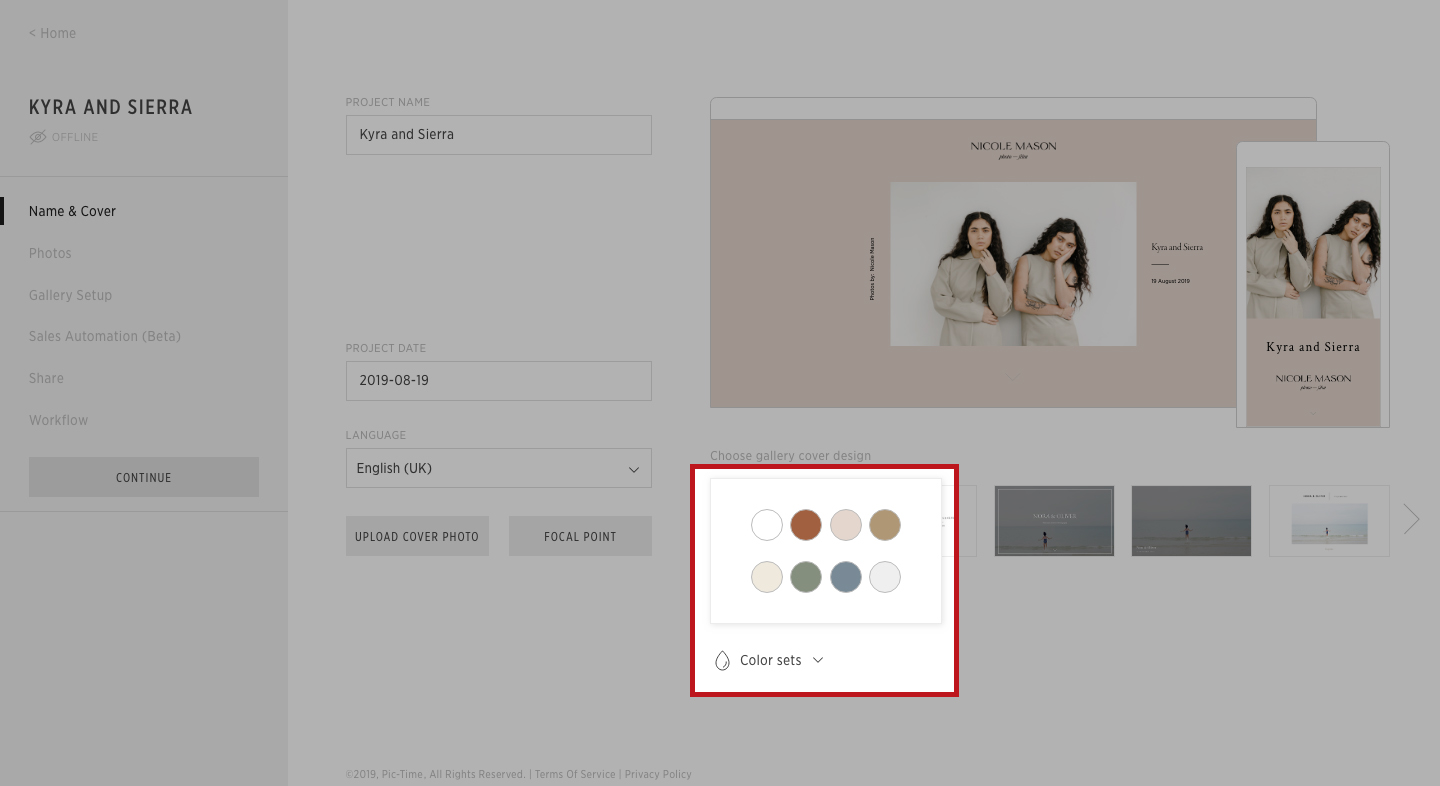
Task: Click the Project Date input field
Action: pos(499,381)
